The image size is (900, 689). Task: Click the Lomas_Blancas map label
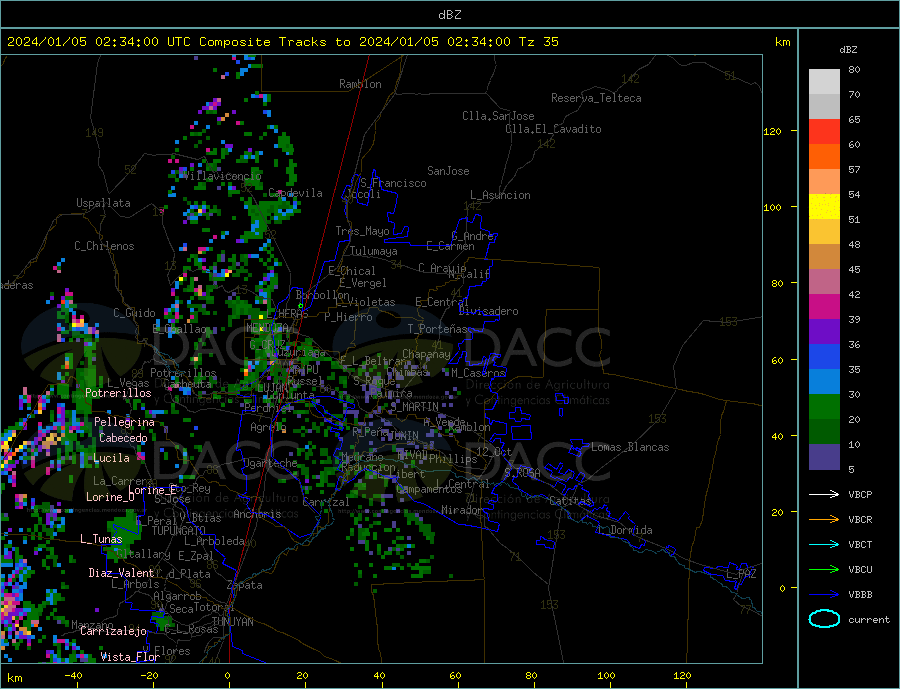pyautogui.click(x=630, y=447)
